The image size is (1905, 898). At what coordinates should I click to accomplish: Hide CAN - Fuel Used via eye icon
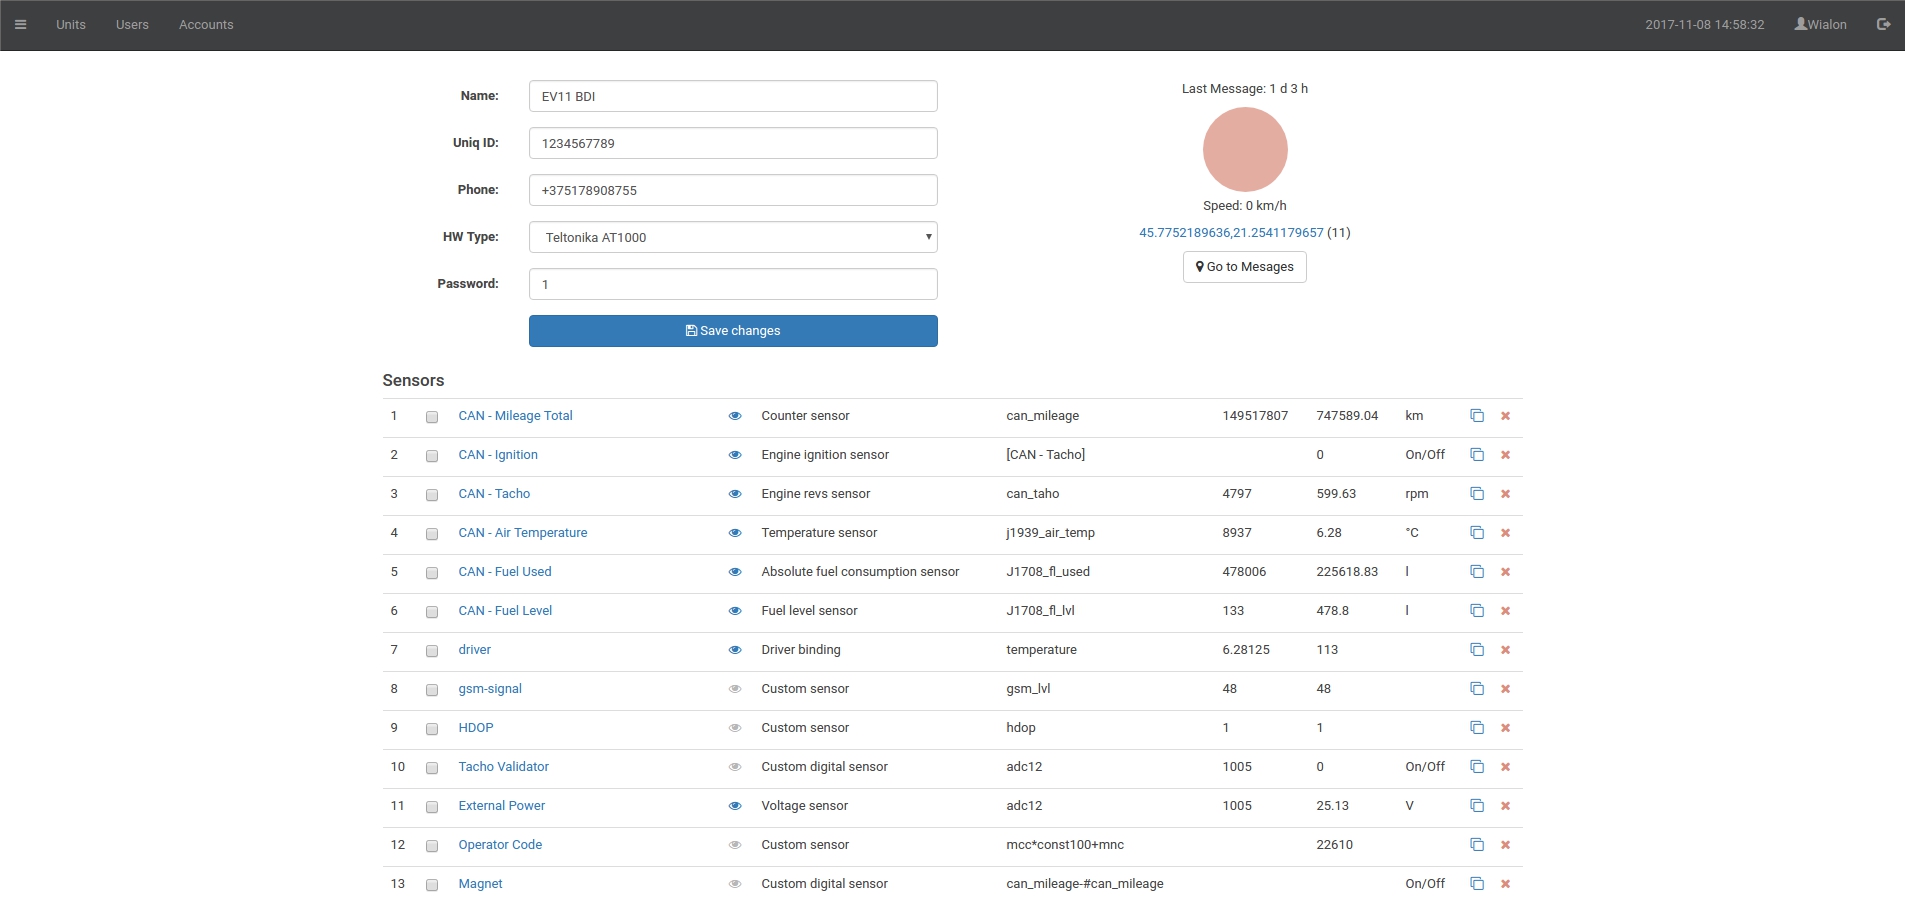(x=735, y=572)
